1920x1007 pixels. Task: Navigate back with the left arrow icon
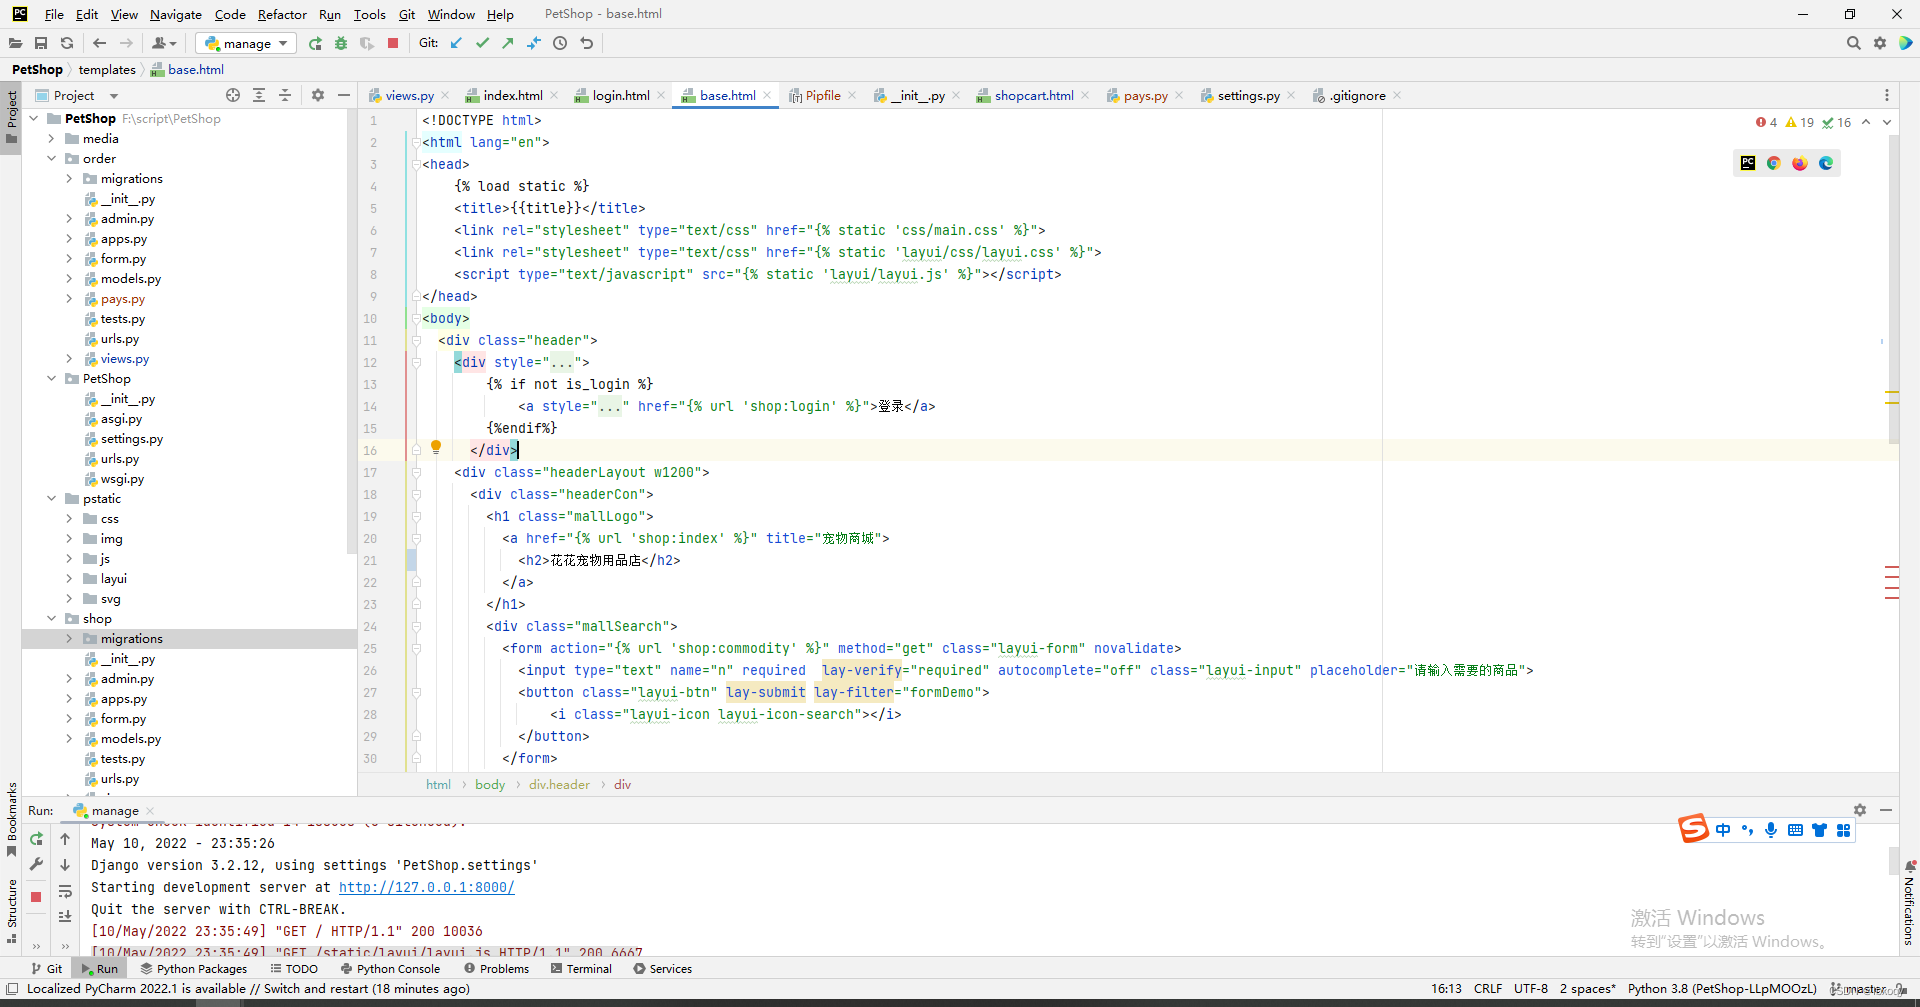tap(99, 43)
